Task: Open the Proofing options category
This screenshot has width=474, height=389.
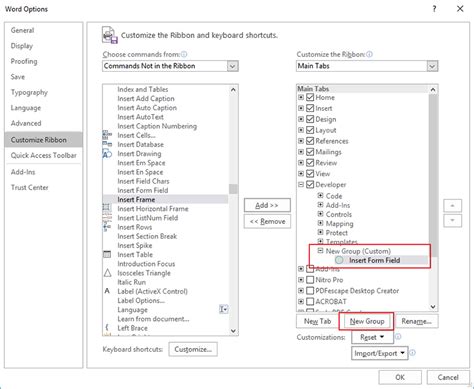Action: pyautogui.click(x=24, y=61)
